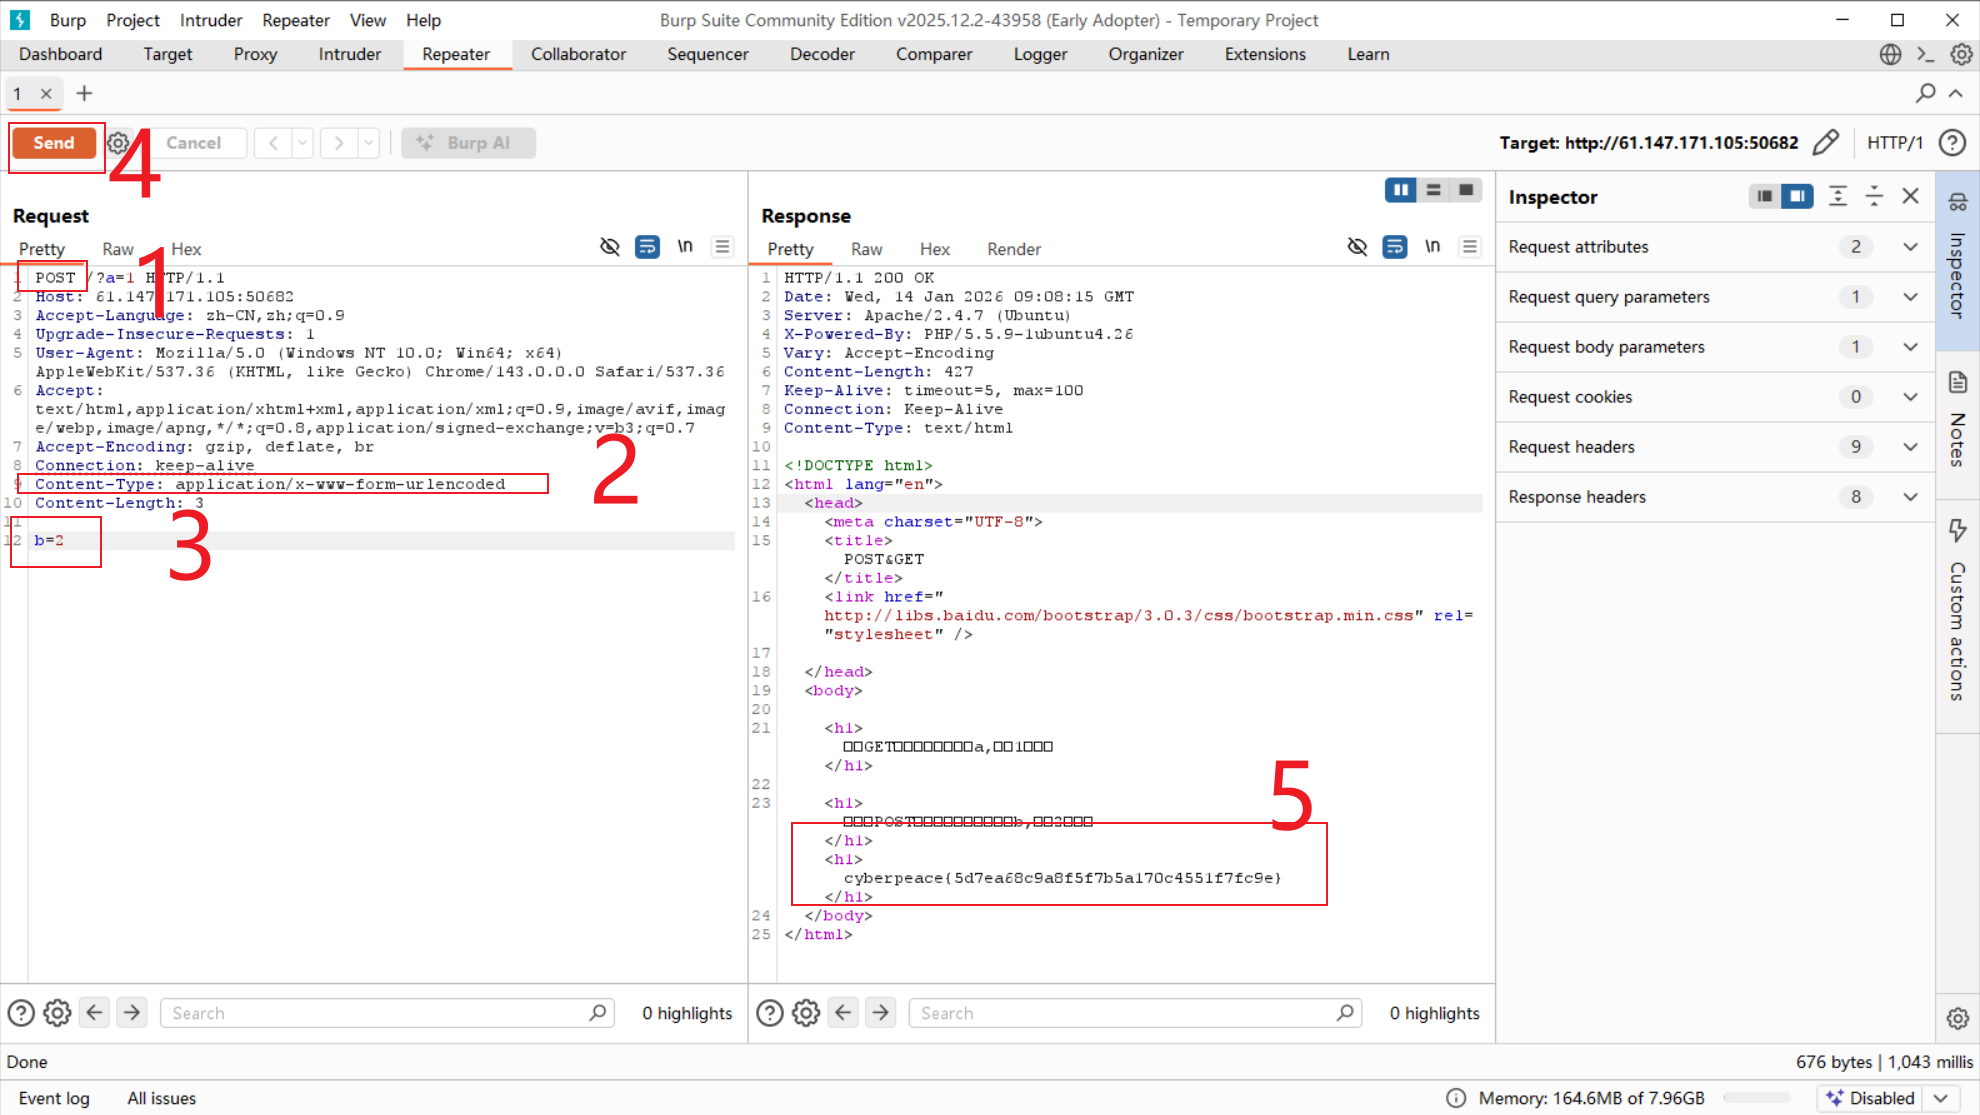Expand Request query parameters section

pos(1910,297)
